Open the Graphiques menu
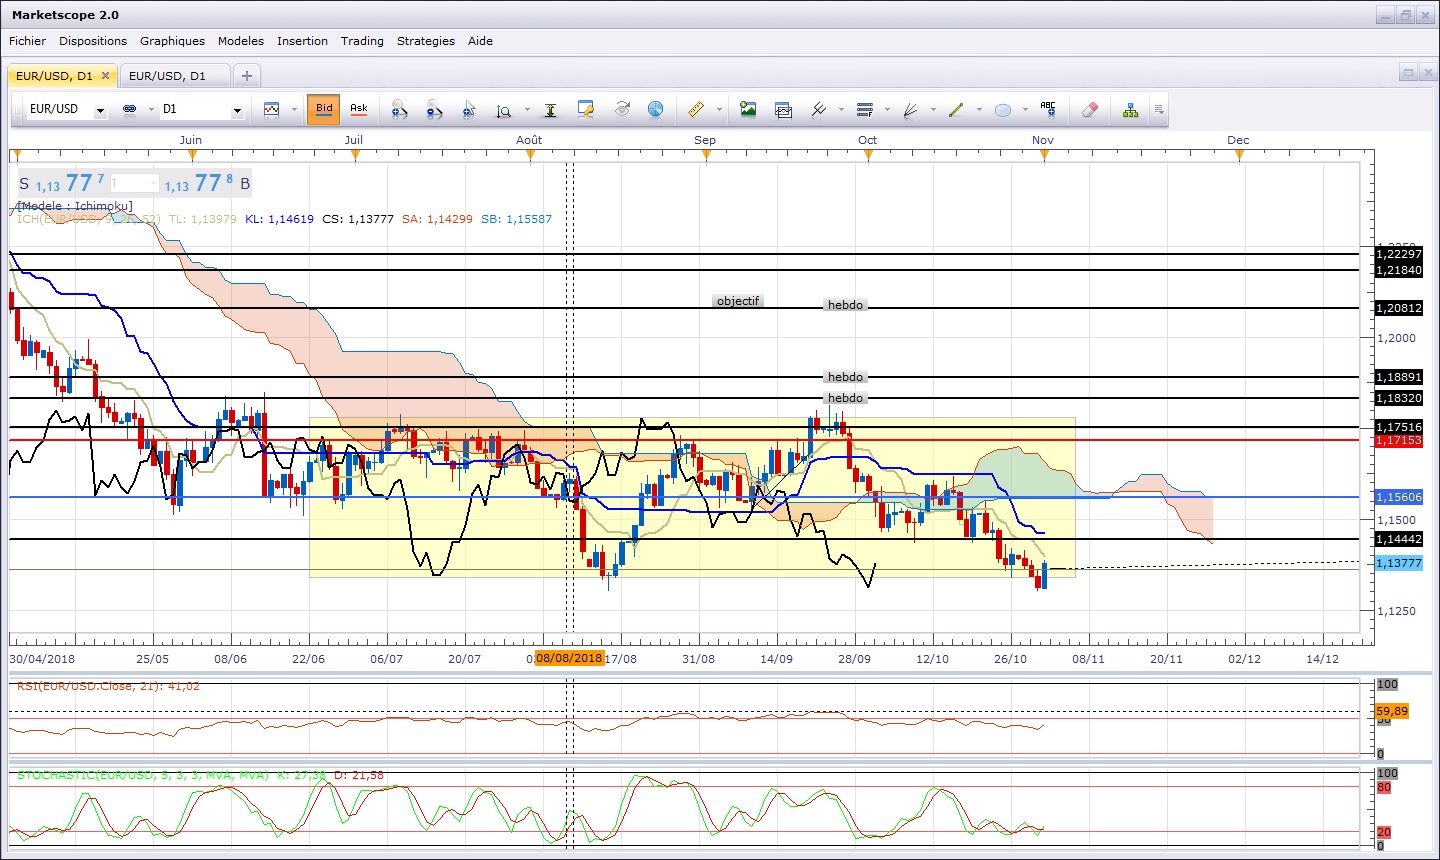 point(172,41)
